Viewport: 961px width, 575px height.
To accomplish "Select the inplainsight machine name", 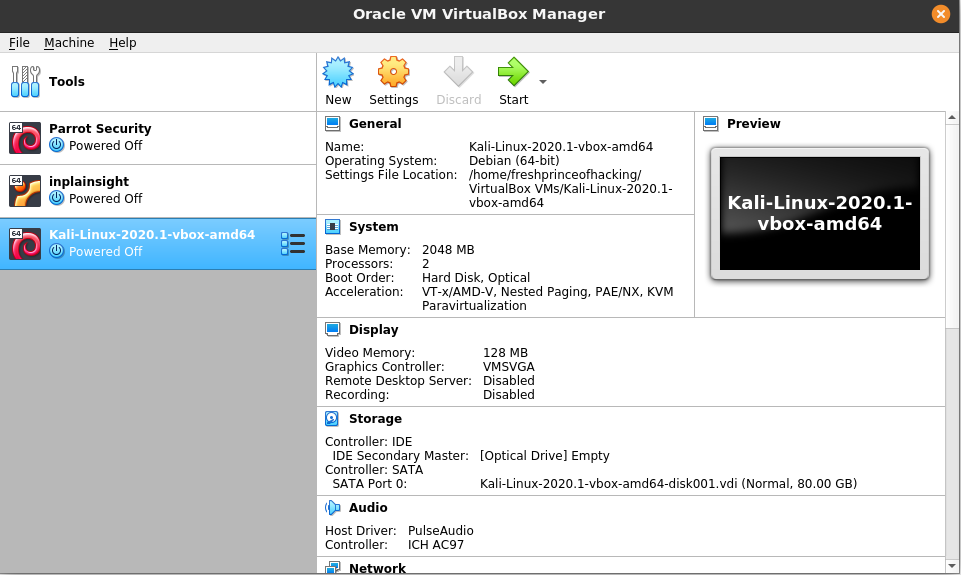I will pos(89,181).
